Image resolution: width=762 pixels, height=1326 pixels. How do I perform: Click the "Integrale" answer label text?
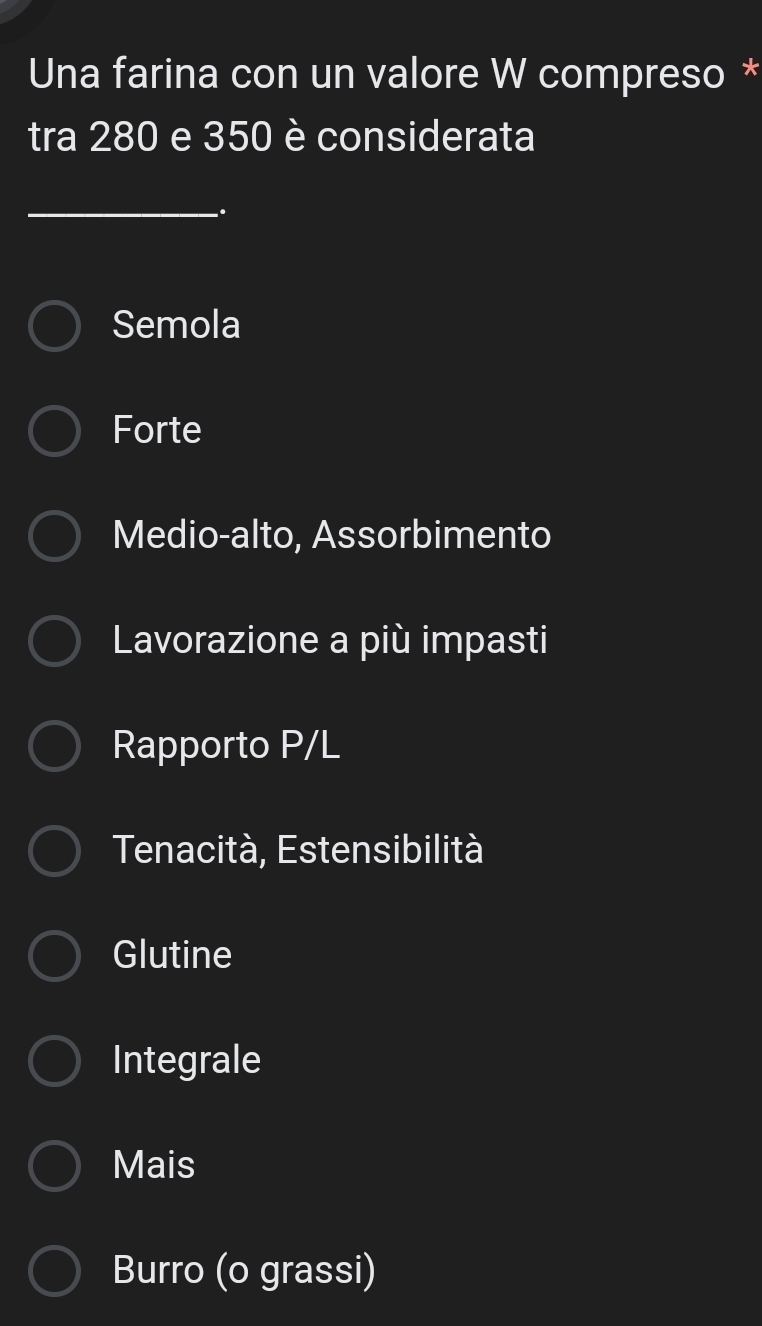(x=187, y=1060)
